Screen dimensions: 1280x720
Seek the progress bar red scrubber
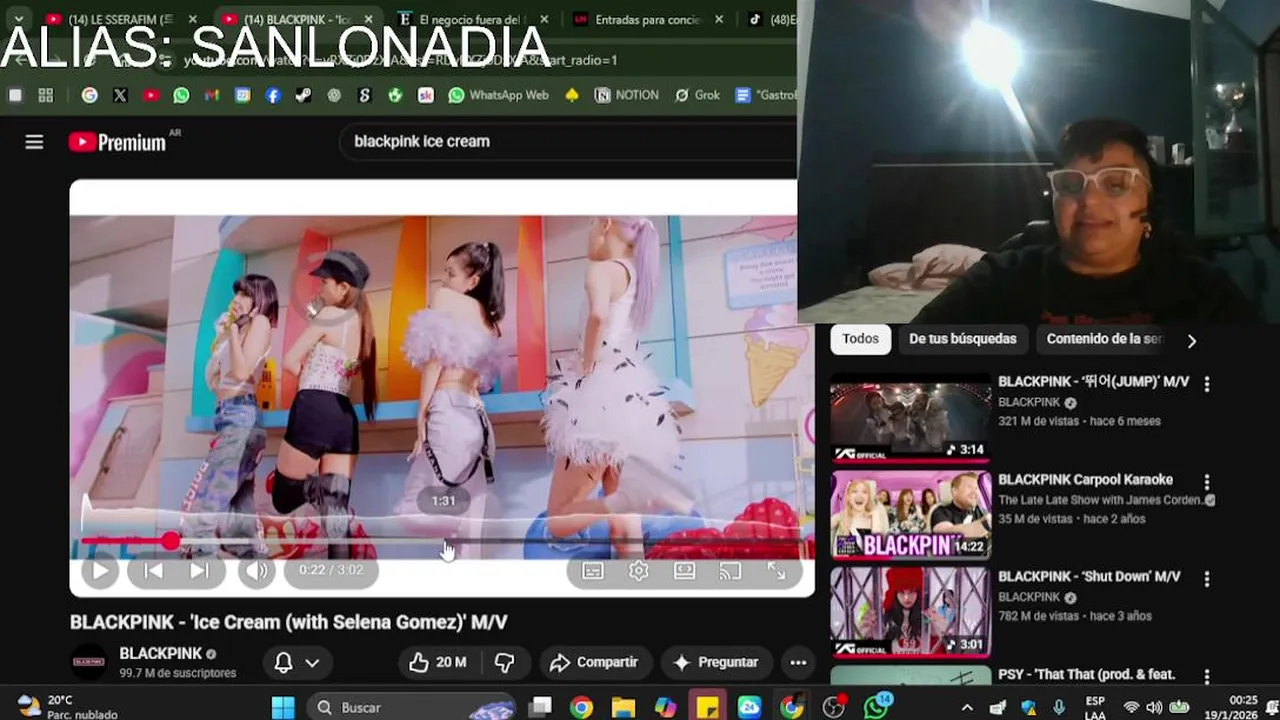coord(171,541)
